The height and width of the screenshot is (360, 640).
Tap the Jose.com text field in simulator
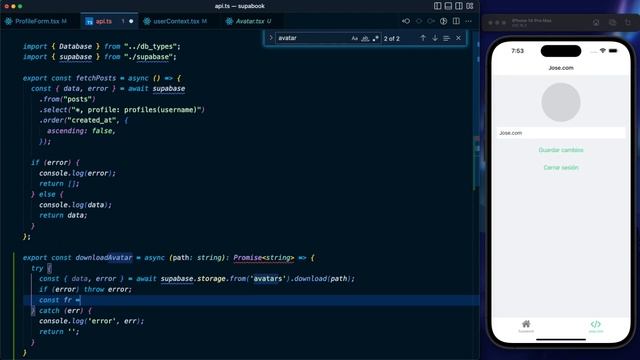561,133
